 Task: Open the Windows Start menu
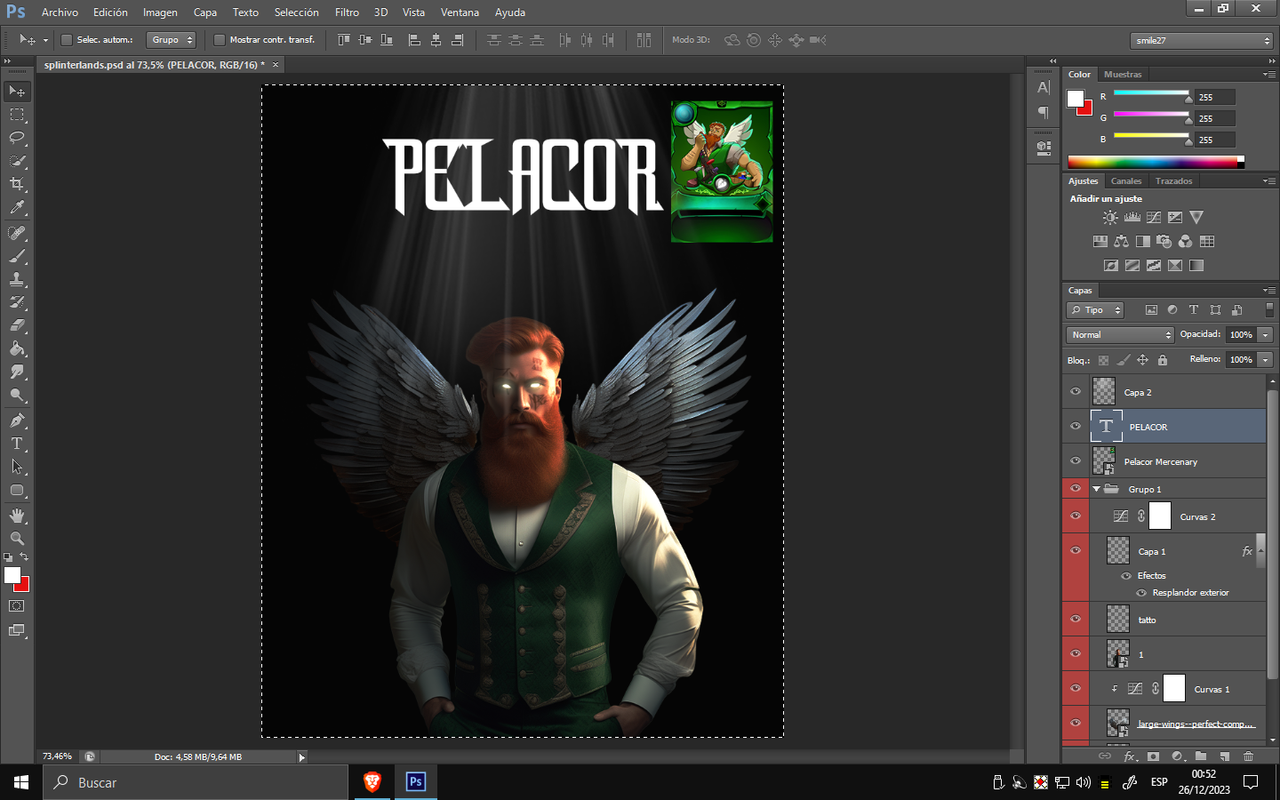point(21,782)
